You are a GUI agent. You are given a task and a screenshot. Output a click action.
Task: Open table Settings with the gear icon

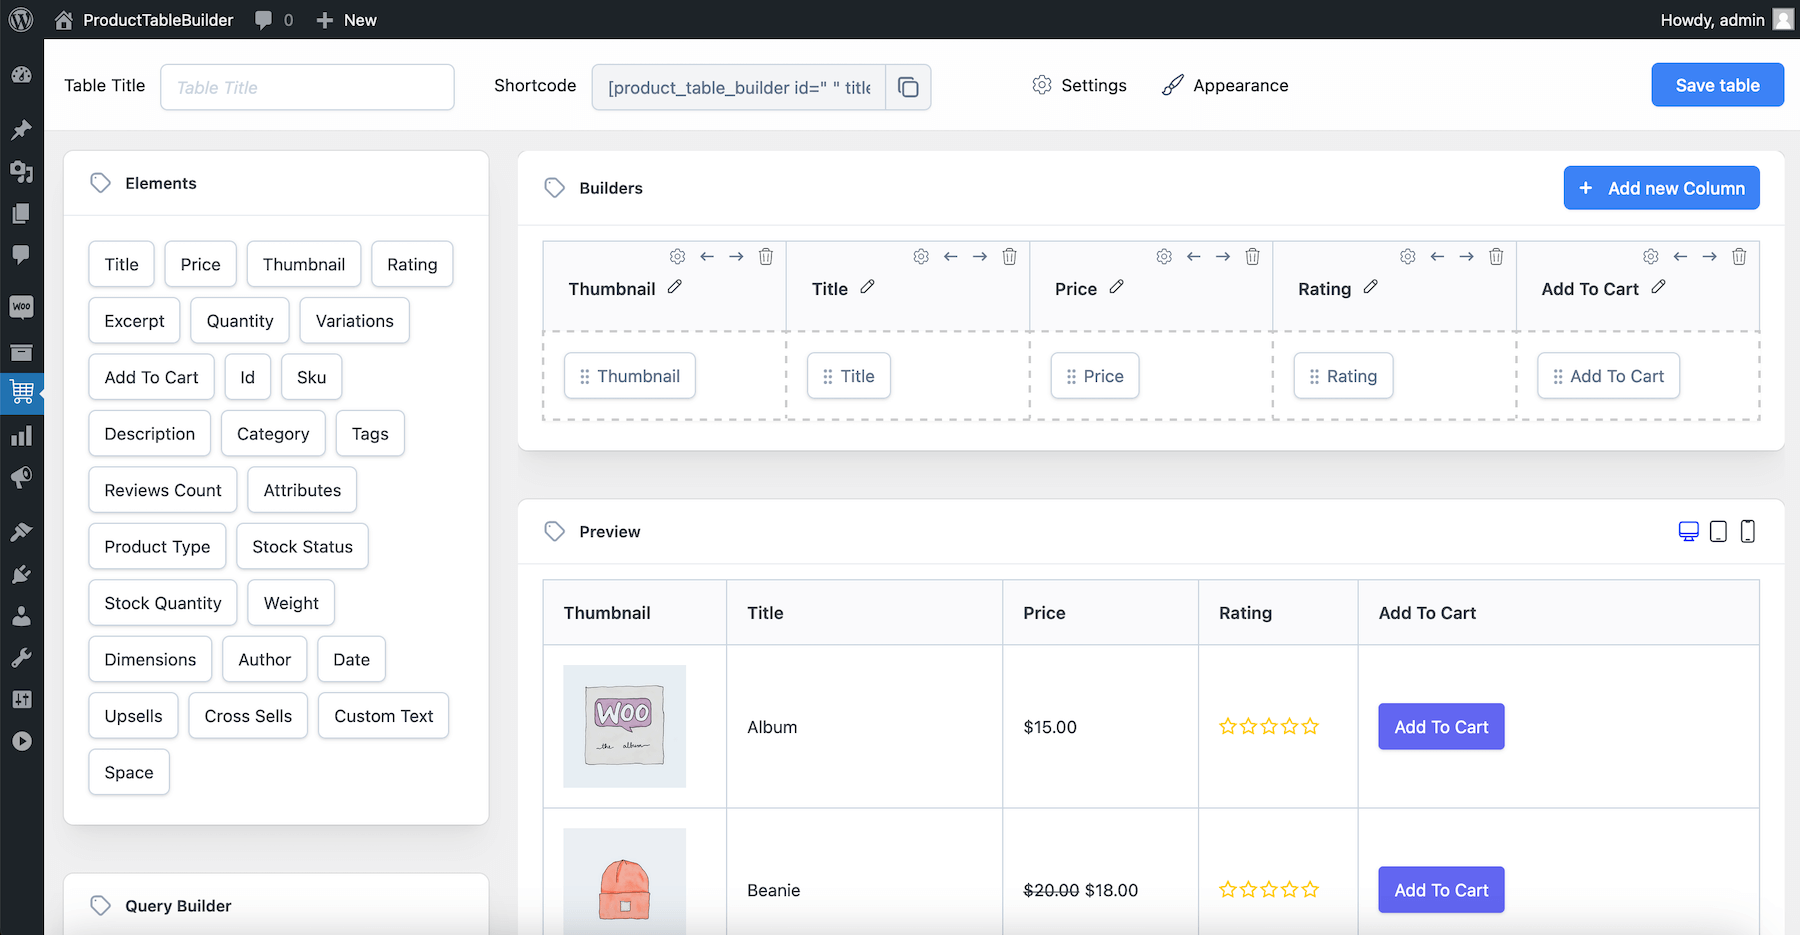click(1042, 85)
